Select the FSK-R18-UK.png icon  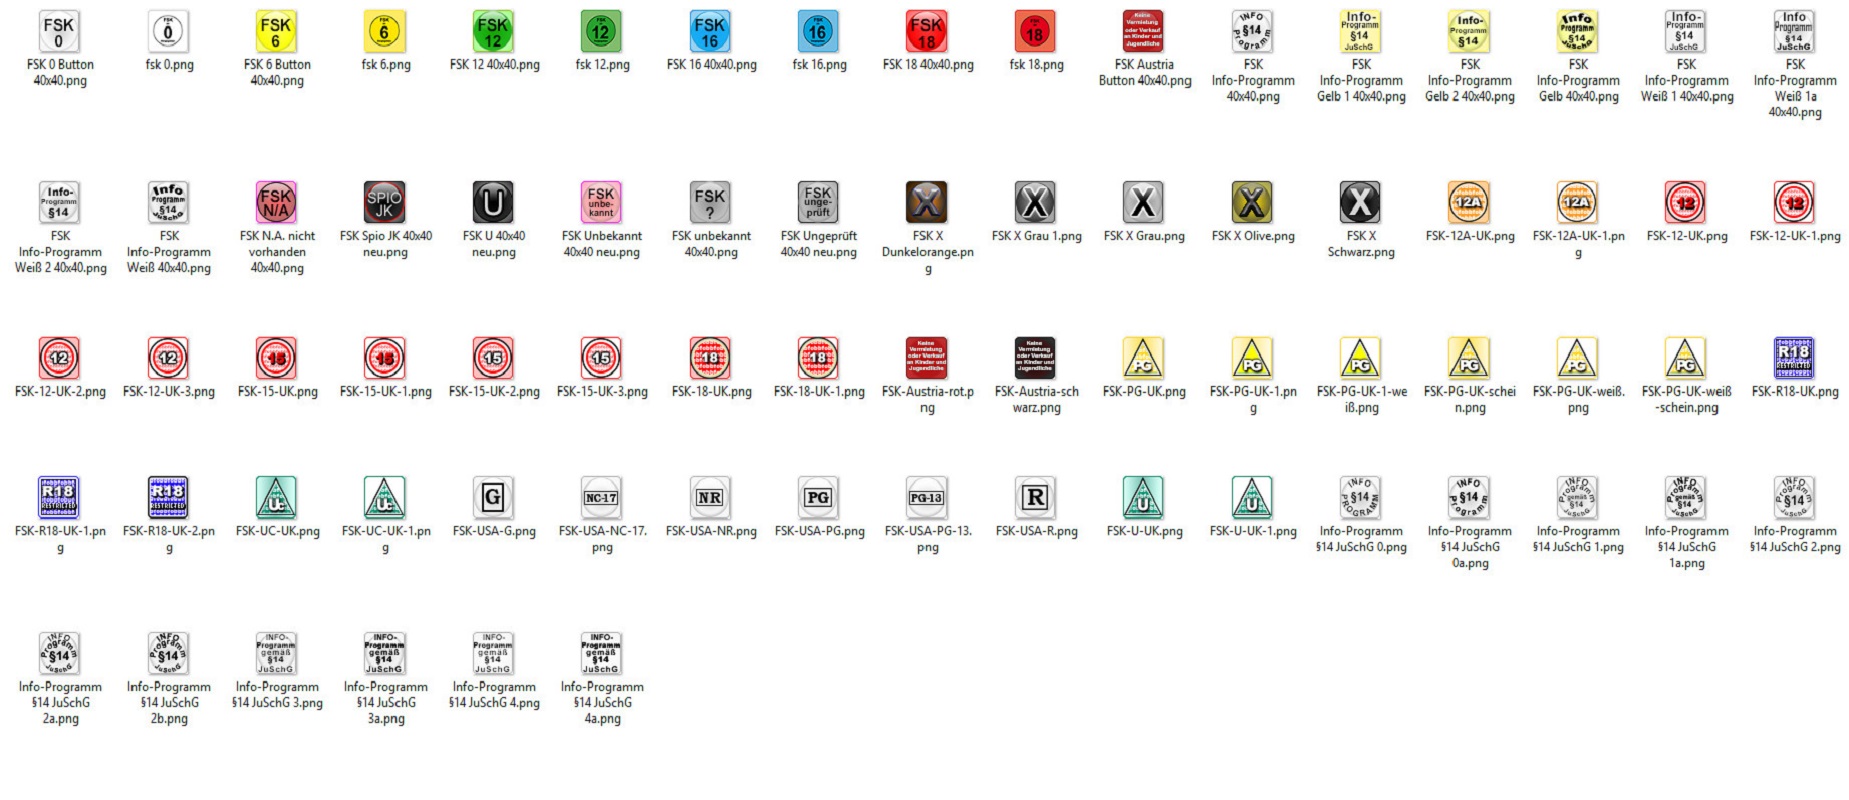1795,358
